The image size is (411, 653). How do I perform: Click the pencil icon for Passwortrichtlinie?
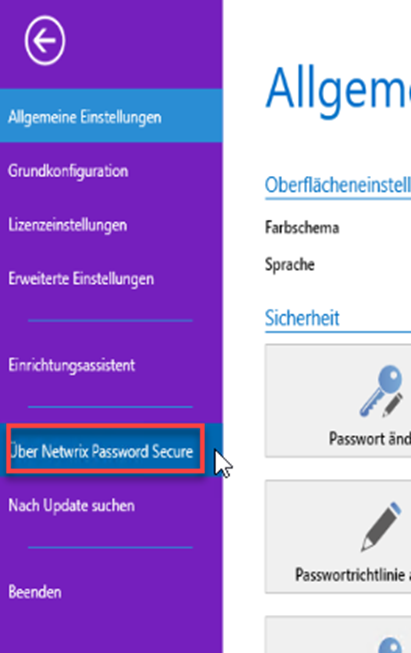381,527
